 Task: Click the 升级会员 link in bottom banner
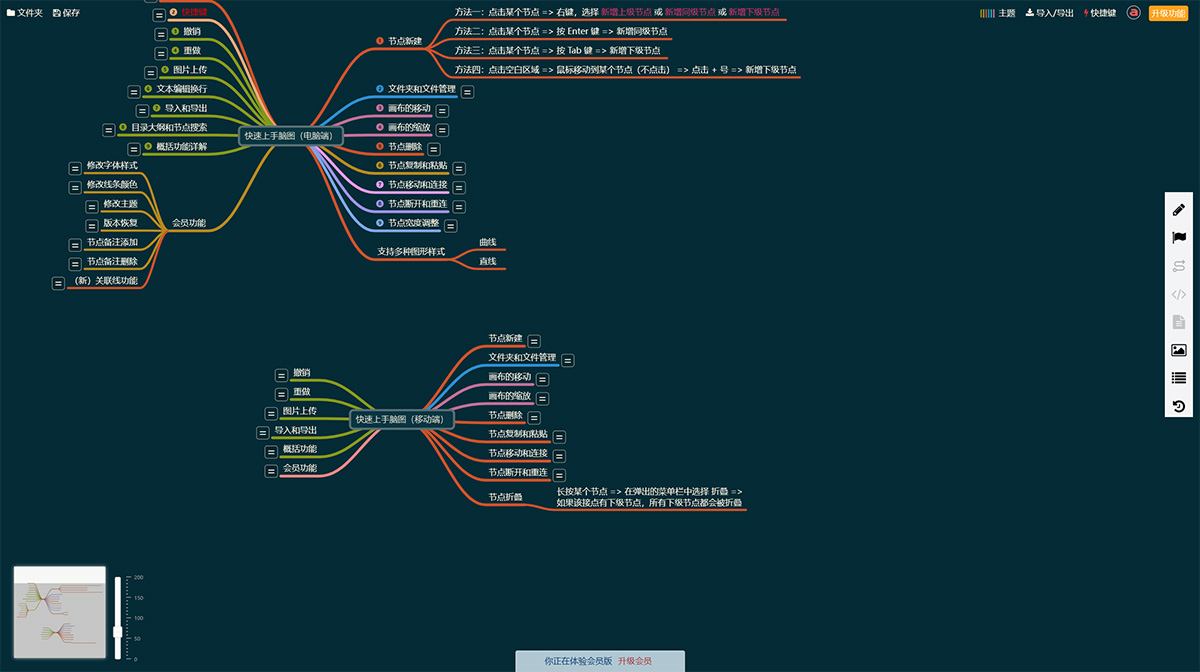click(634, 661)
